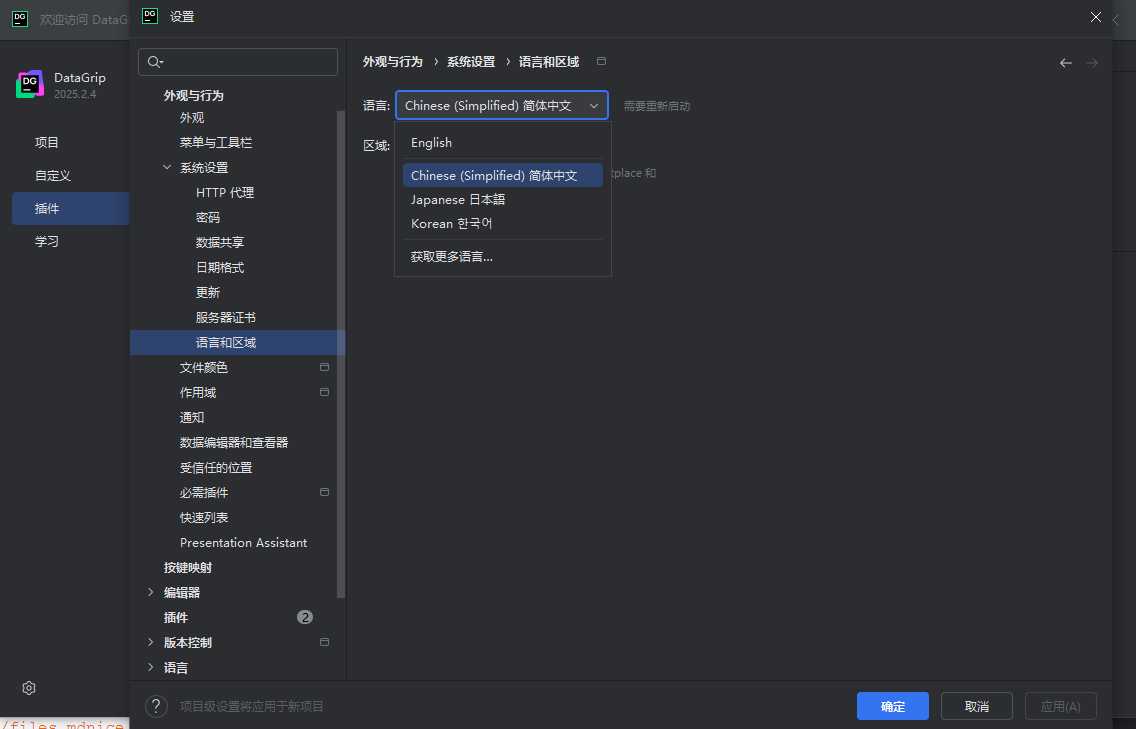1136x729 pixels.
Task: Open the 语言 combo box
Action: pos(501,106)
